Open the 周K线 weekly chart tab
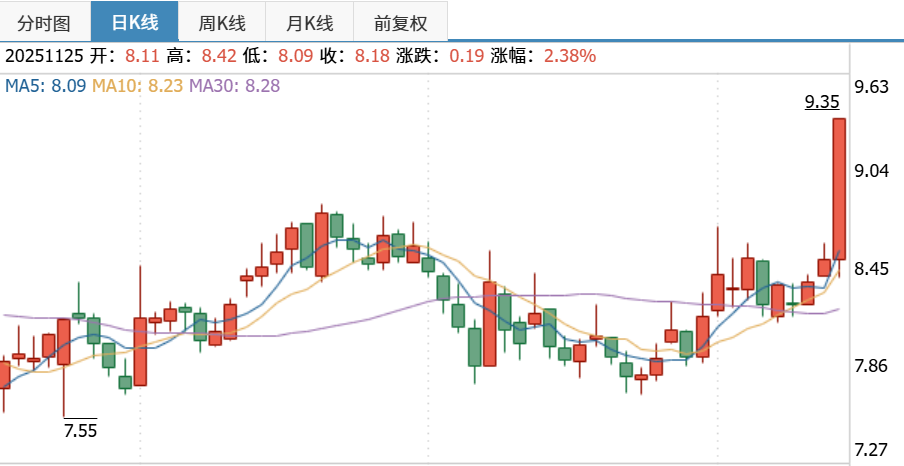Viewport: 904px width, 466px height. pyautogui.click(x=223, y=21)
